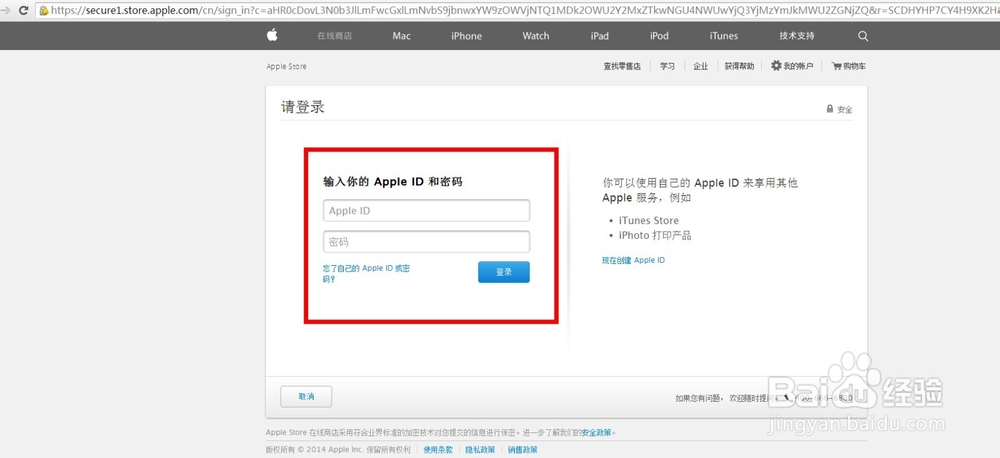Click the 取消 button
Image resolution: width=1000 pixels, height=458 pixels.
click(x=306, y=397)
